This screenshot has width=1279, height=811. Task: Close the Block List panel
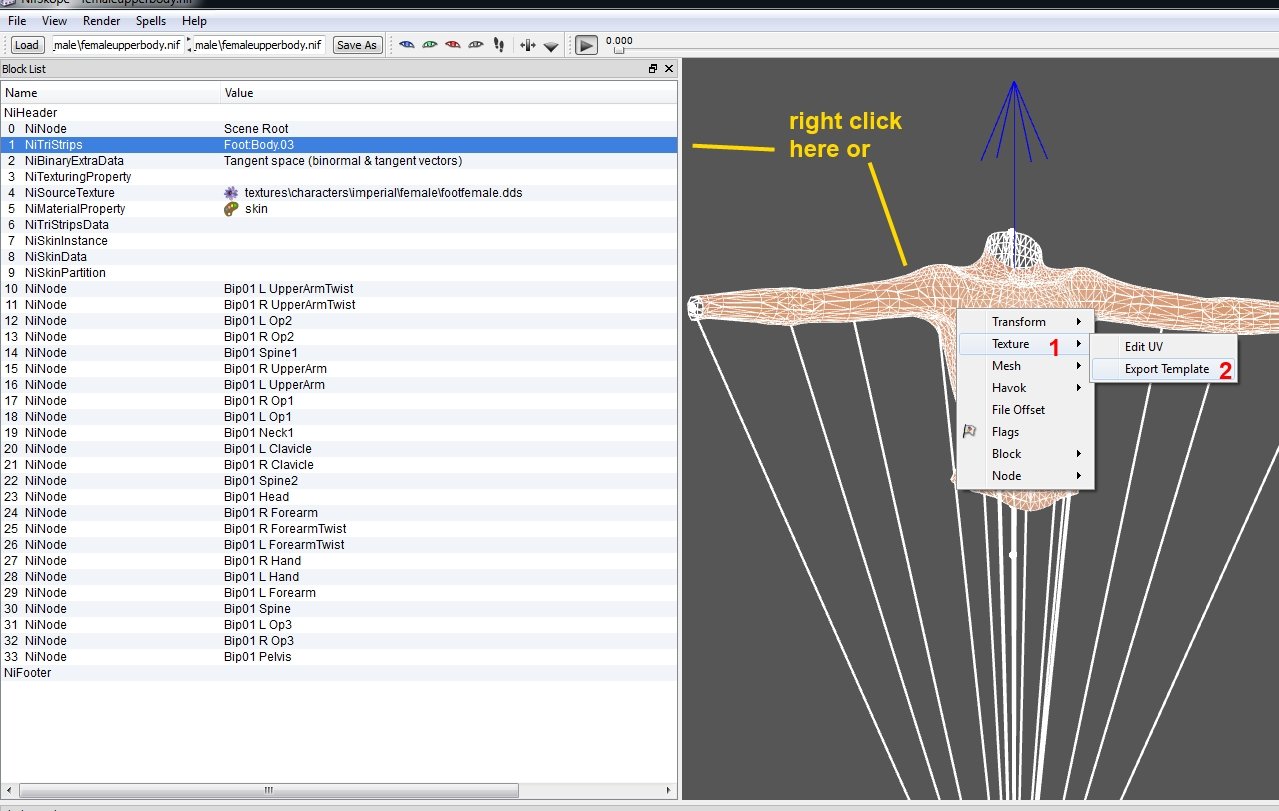click(x=669, y=69)
